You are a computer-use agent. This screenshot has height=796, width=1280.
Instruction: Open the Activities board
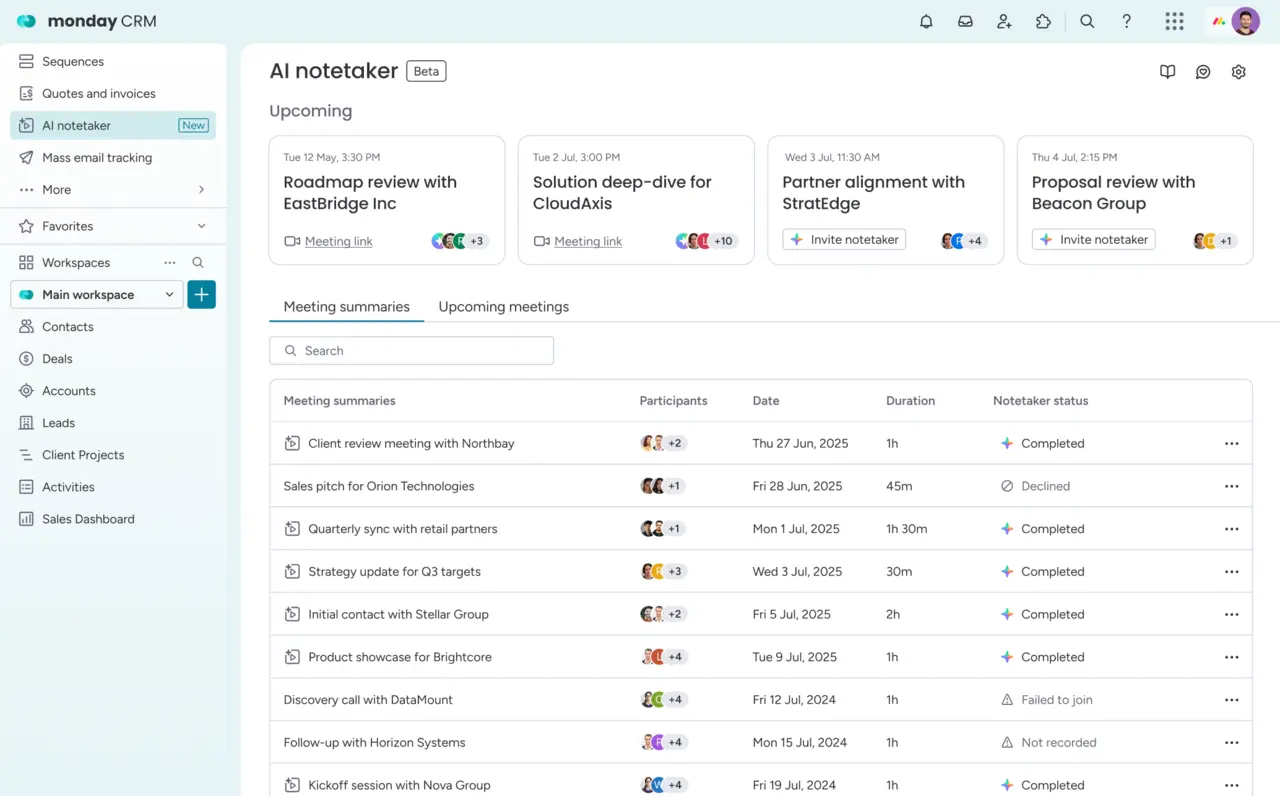click(113, 487)
